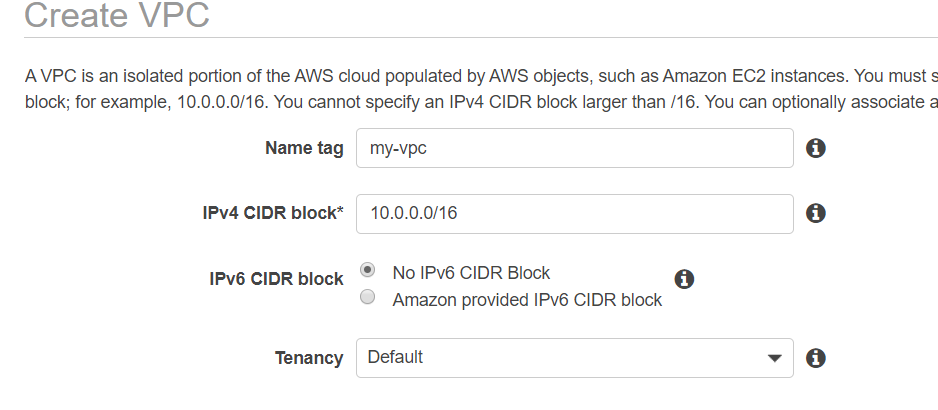Click the "IPv6 CIDR block" label
Image resolution: width=938 pixels, height=410 pixels.
point(269,279)
